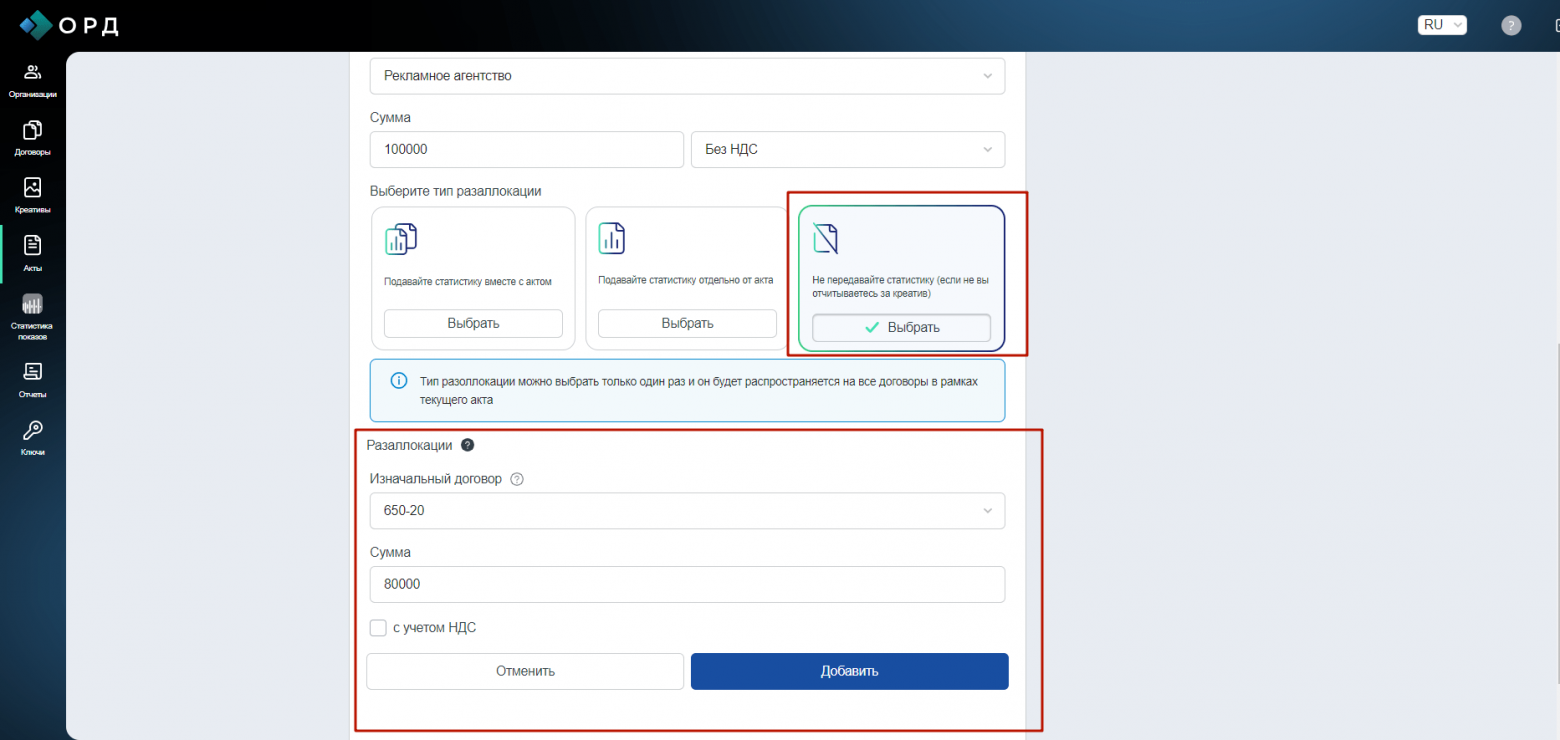This screenshot has height=740, width=1560.
Task: Click the hint icon beside Изначальный договор
Action: click(x=517, y=479)
